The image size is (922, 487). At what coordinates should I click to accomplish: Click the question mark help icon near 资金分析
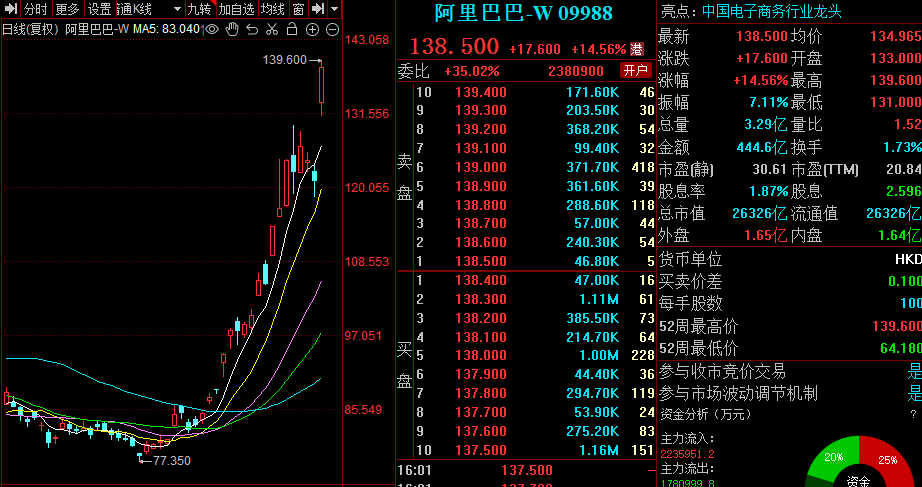click(914, 415)
